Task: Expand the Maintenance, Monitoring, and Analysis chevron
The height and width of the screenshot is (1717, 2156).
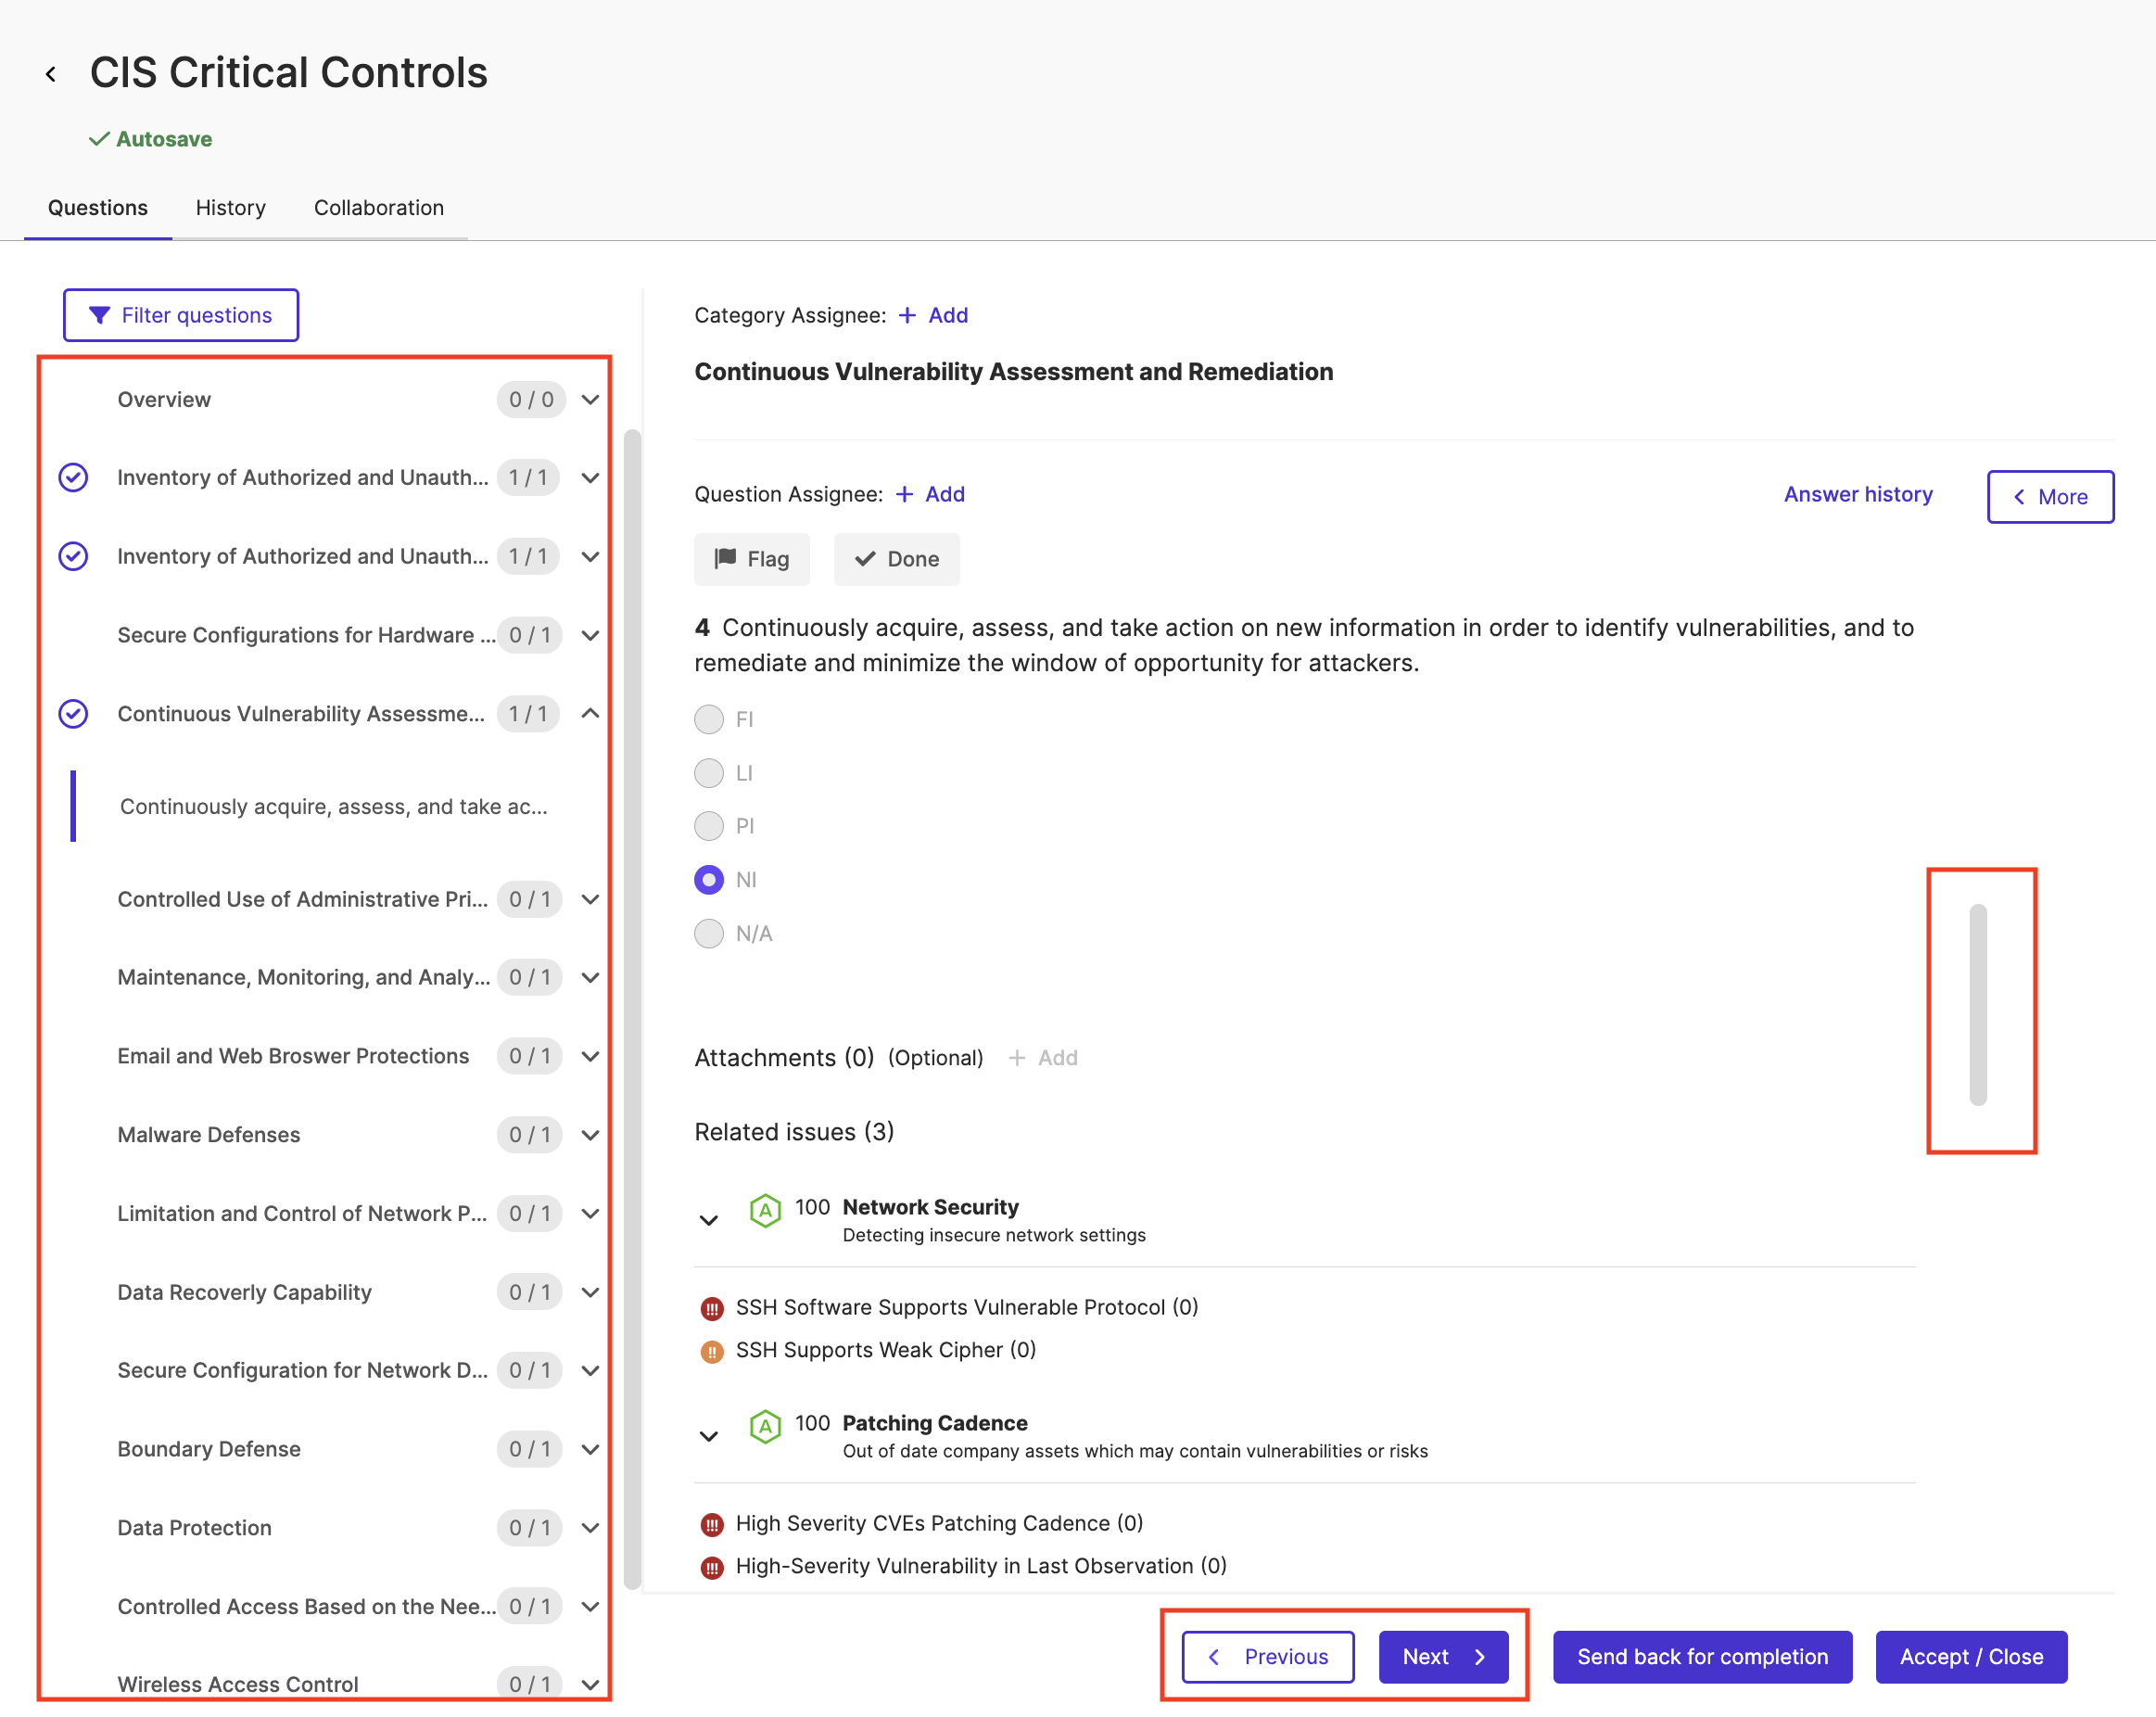Action: (591, 977)
